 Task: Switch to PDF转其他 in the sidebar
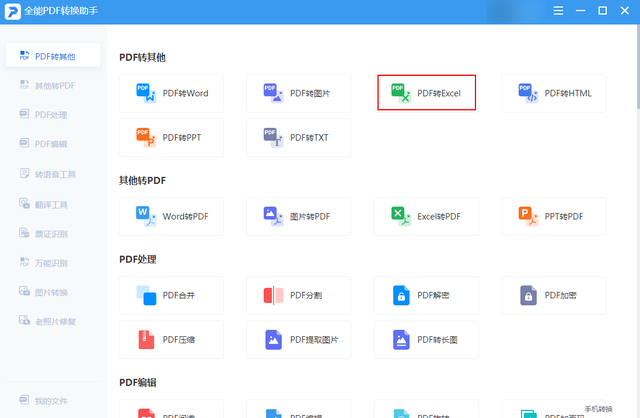coord(53,56)
